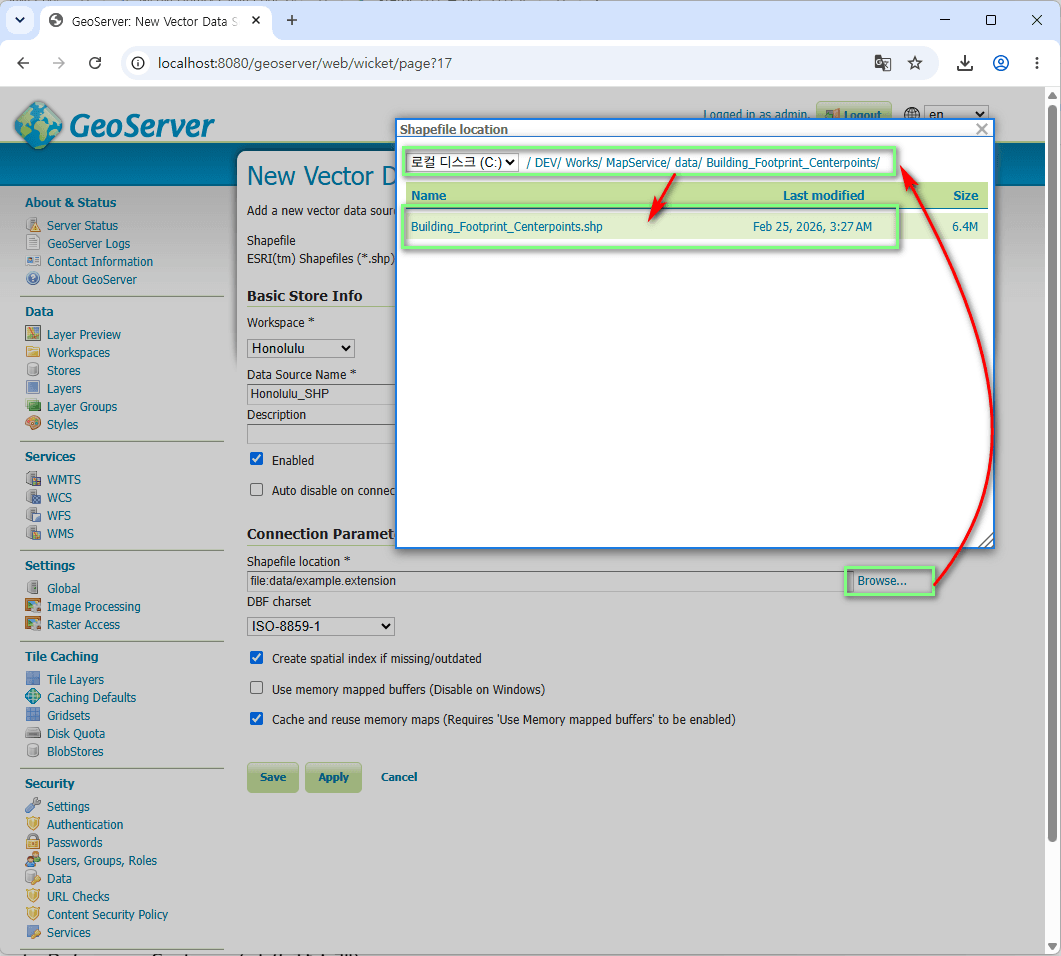Viewport: 1061px width, 956px height.
Task: Click the Caching Defaults globe icon
Action: pyautogui.click(x=32, y=696)
